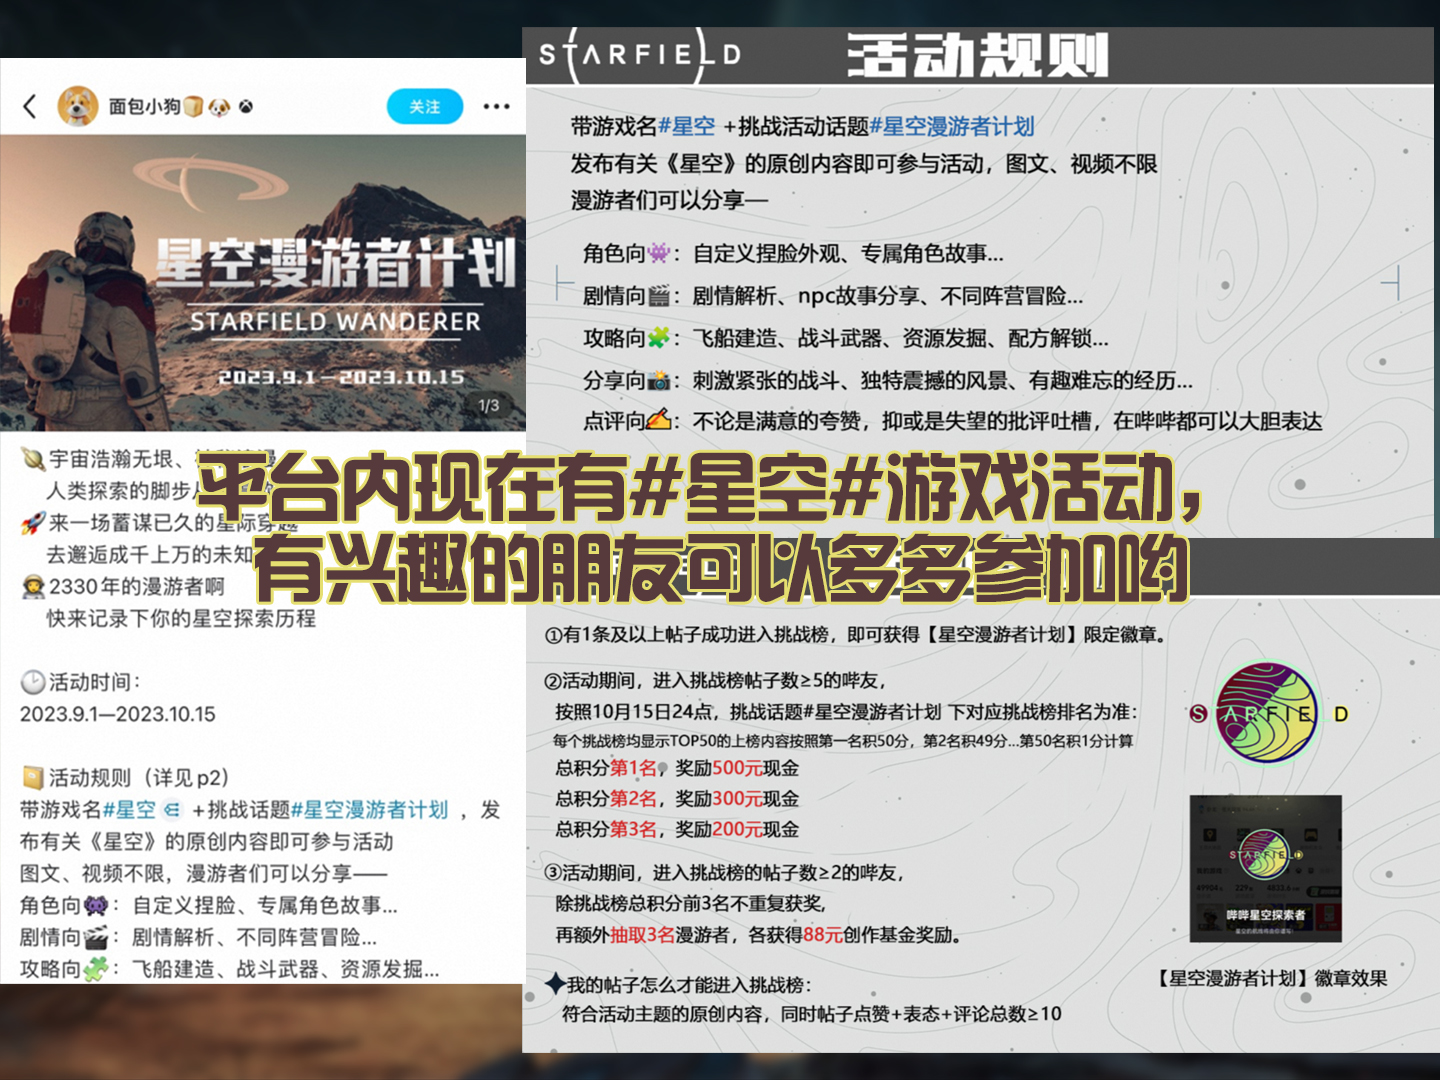Click the 攻略向 line on the rules poster
Image resolution: width=1440 pixels, height=1080 pixels.
pos(846,338)
